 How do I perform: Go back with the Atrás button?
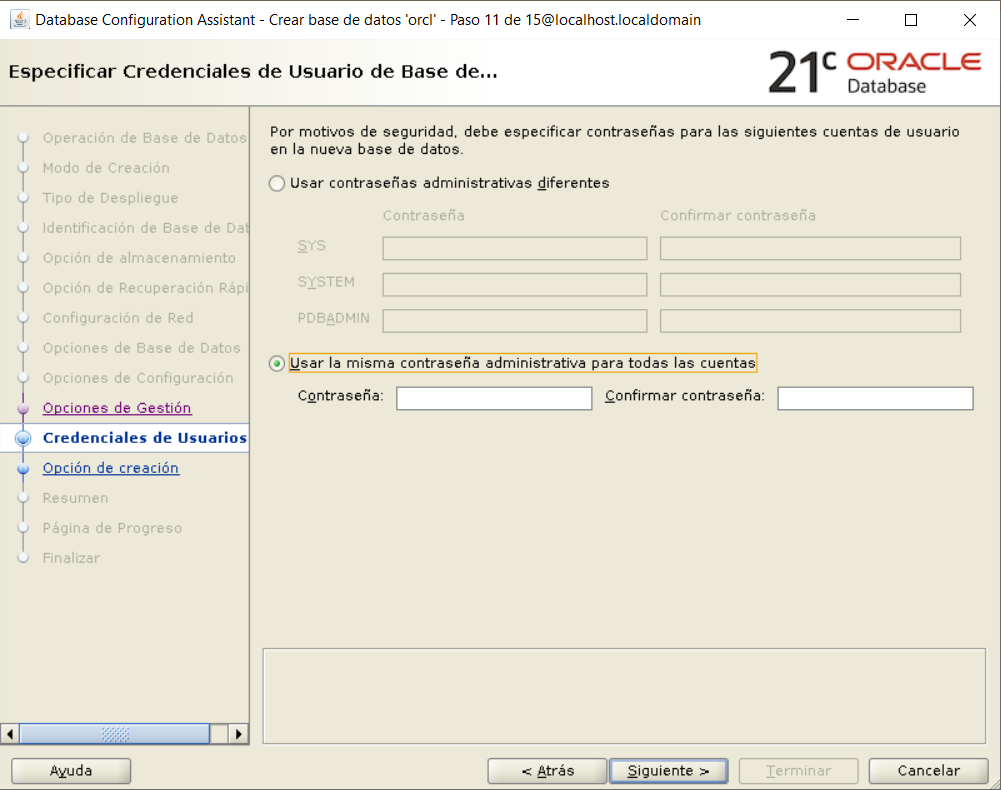[x=547, y=771]
